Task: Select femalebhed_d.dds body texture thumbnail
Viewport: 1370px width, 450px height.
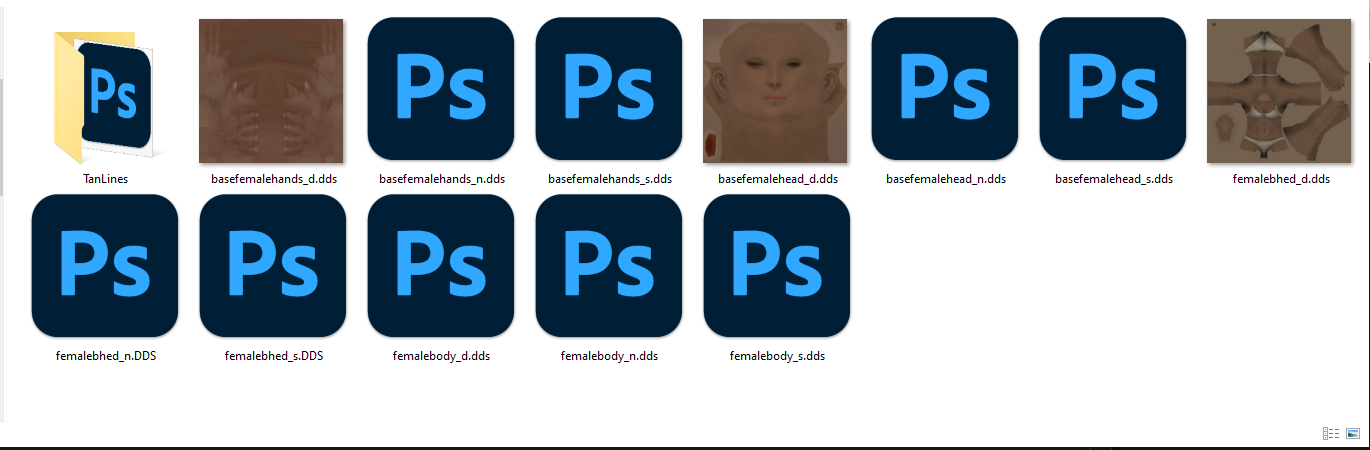Action: (1280, 91)
